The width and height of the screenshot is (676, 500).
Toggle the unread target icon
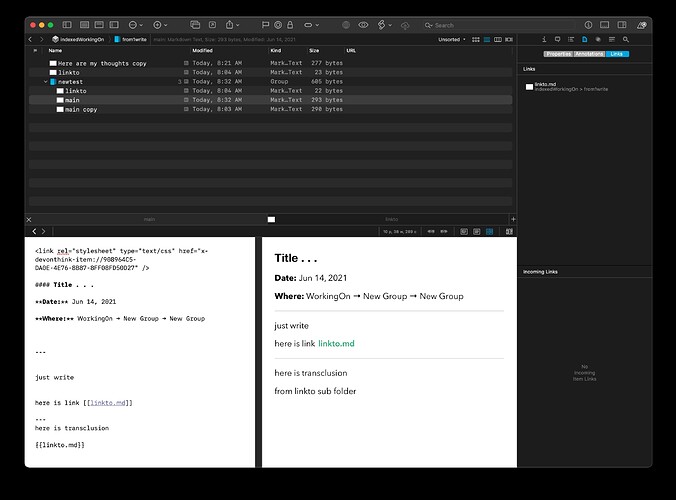point(278,25)
